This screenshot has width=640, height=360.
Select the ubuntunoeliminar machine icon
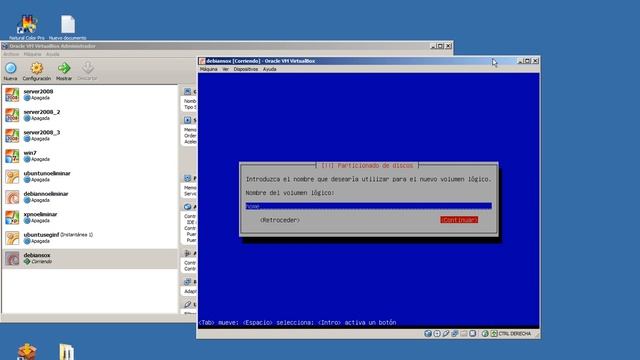12,176
